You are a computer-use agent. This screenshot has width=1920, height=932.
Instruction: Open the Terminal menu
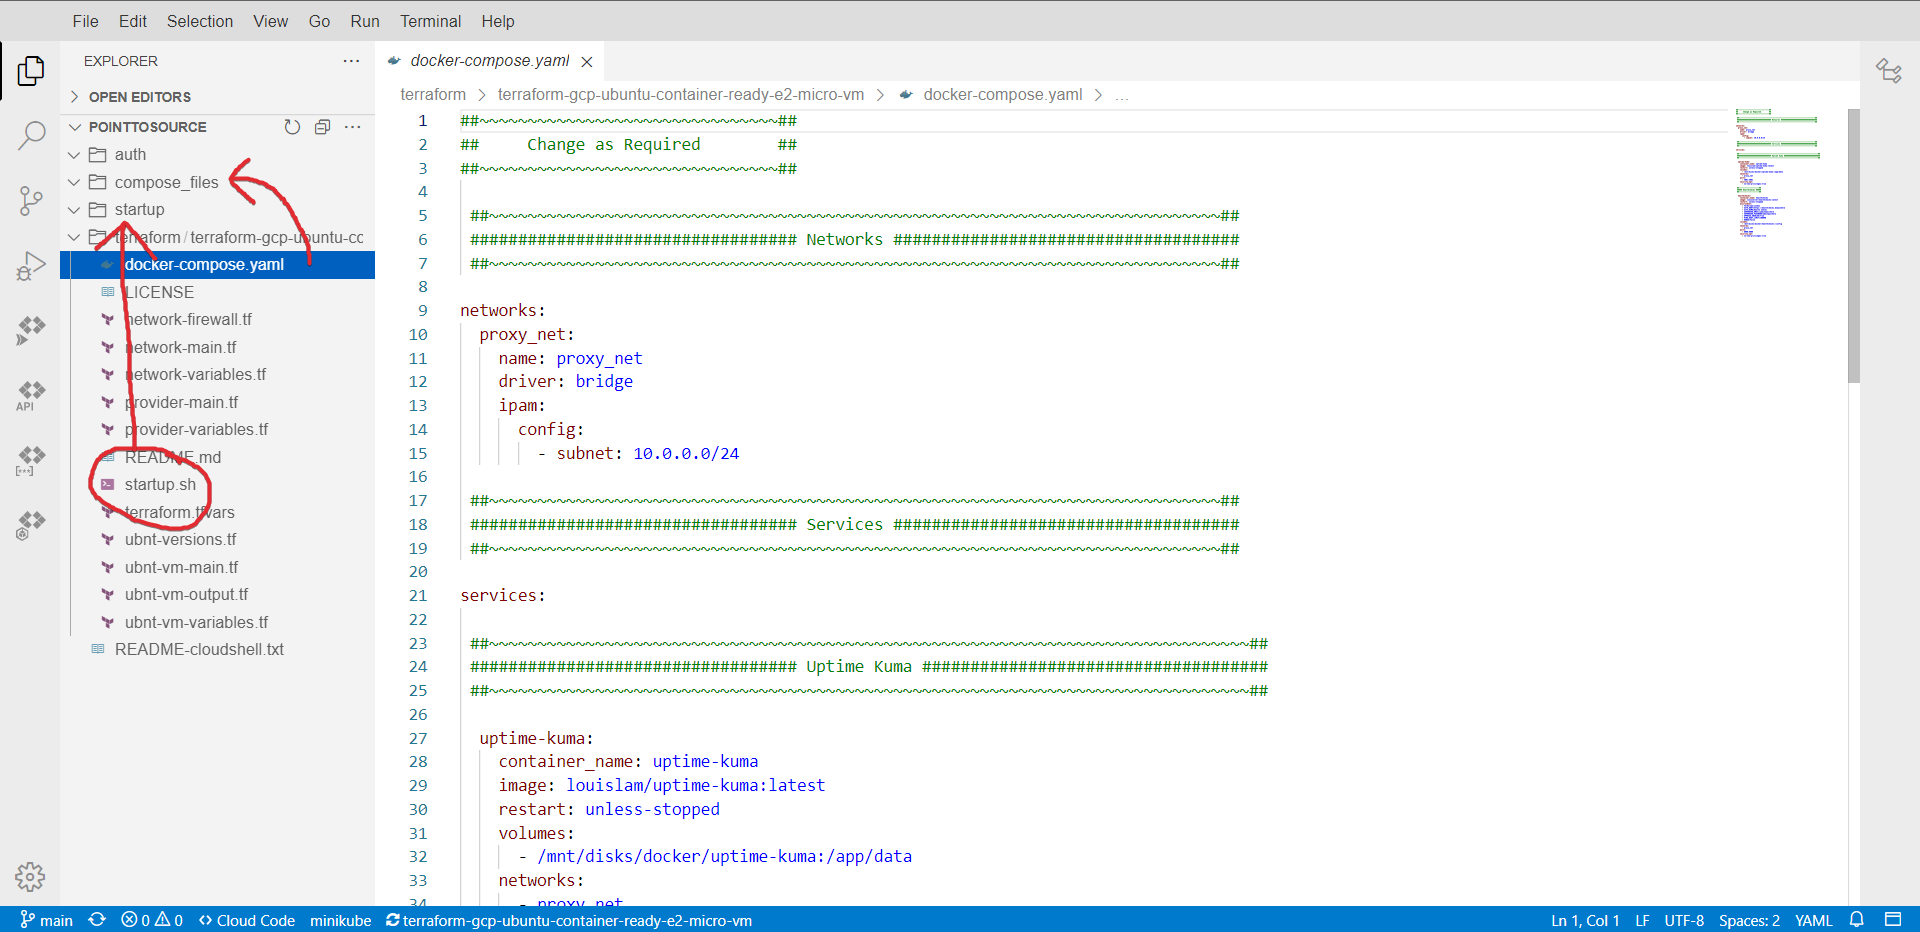click(x=430, y=21)
